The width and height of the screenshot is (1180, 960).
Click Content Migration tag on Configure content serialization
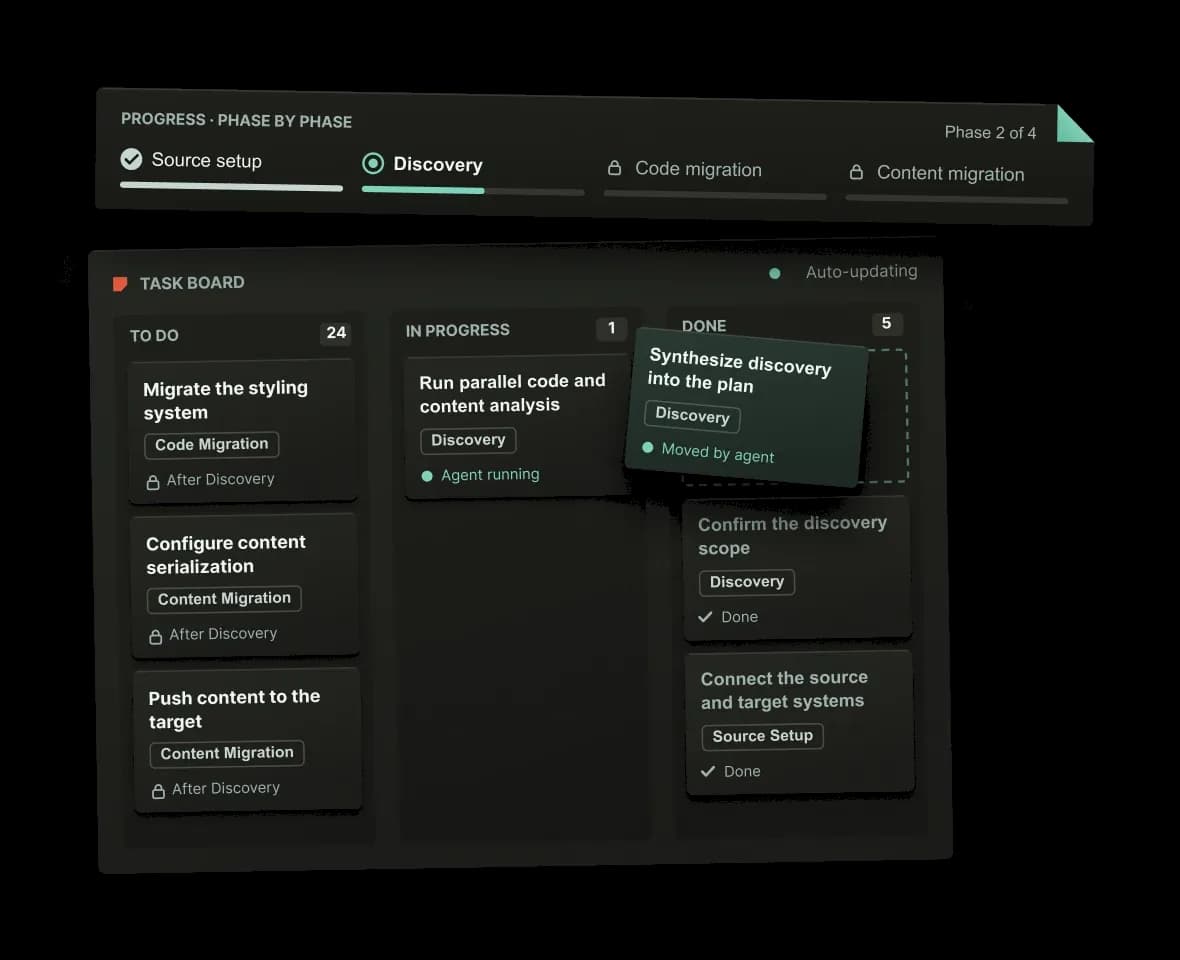(x=224, y=599)
